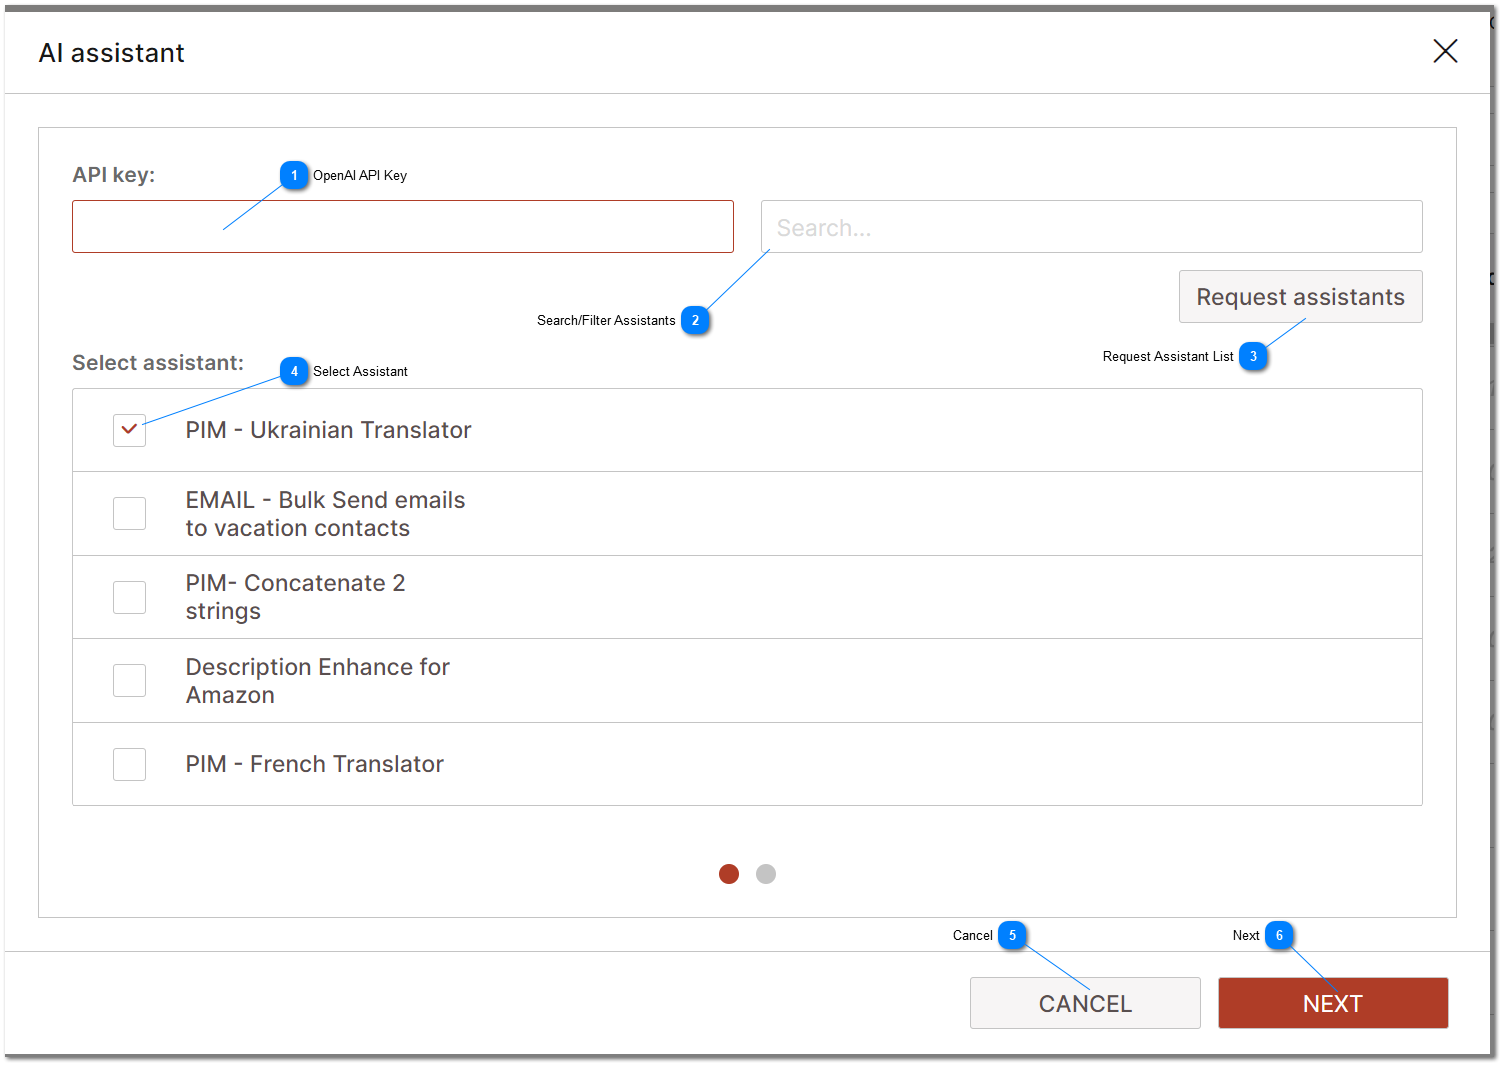Enable PIM- Concatenate 2 strings assistant
Screen dimensions: 1503x1066
pyautogui.click(x=129, y=597)
